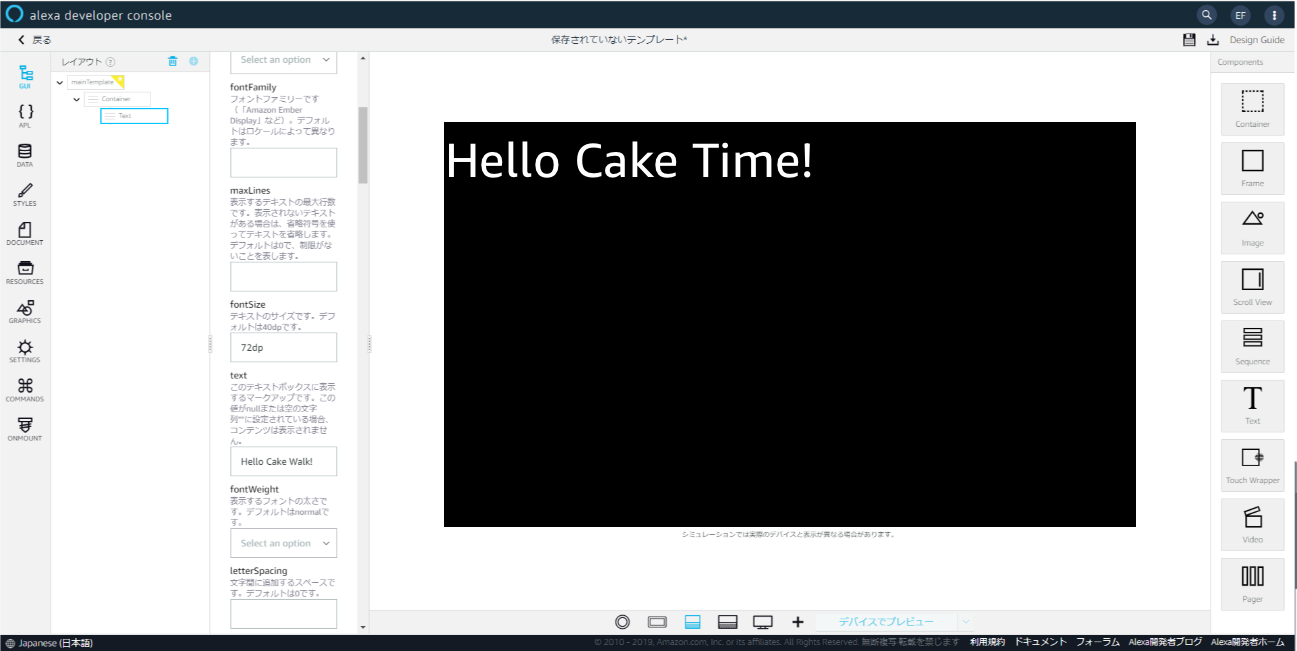Screen dimensions: 1297x651
Task: Select the Video component in Components panel
Action: click(1252, 524)
